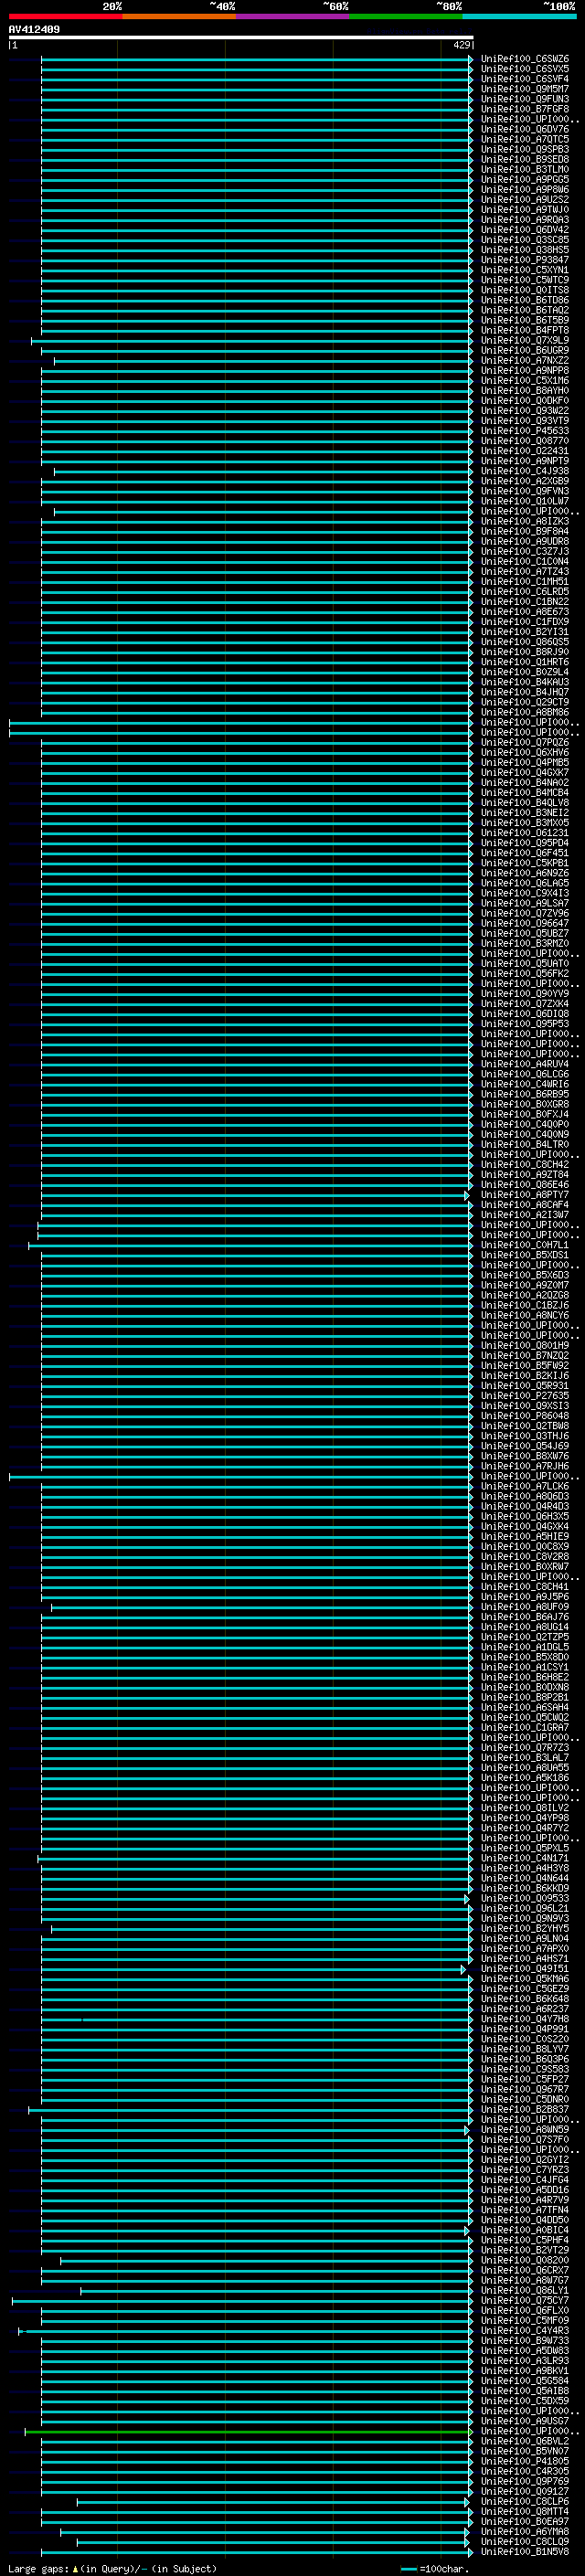Image resolution: width=585 pixels, height=2576 pixels.
Task: Select the UniRef100_C5WTC9 label
Action: pyautogui.click(x=525, y=280)
